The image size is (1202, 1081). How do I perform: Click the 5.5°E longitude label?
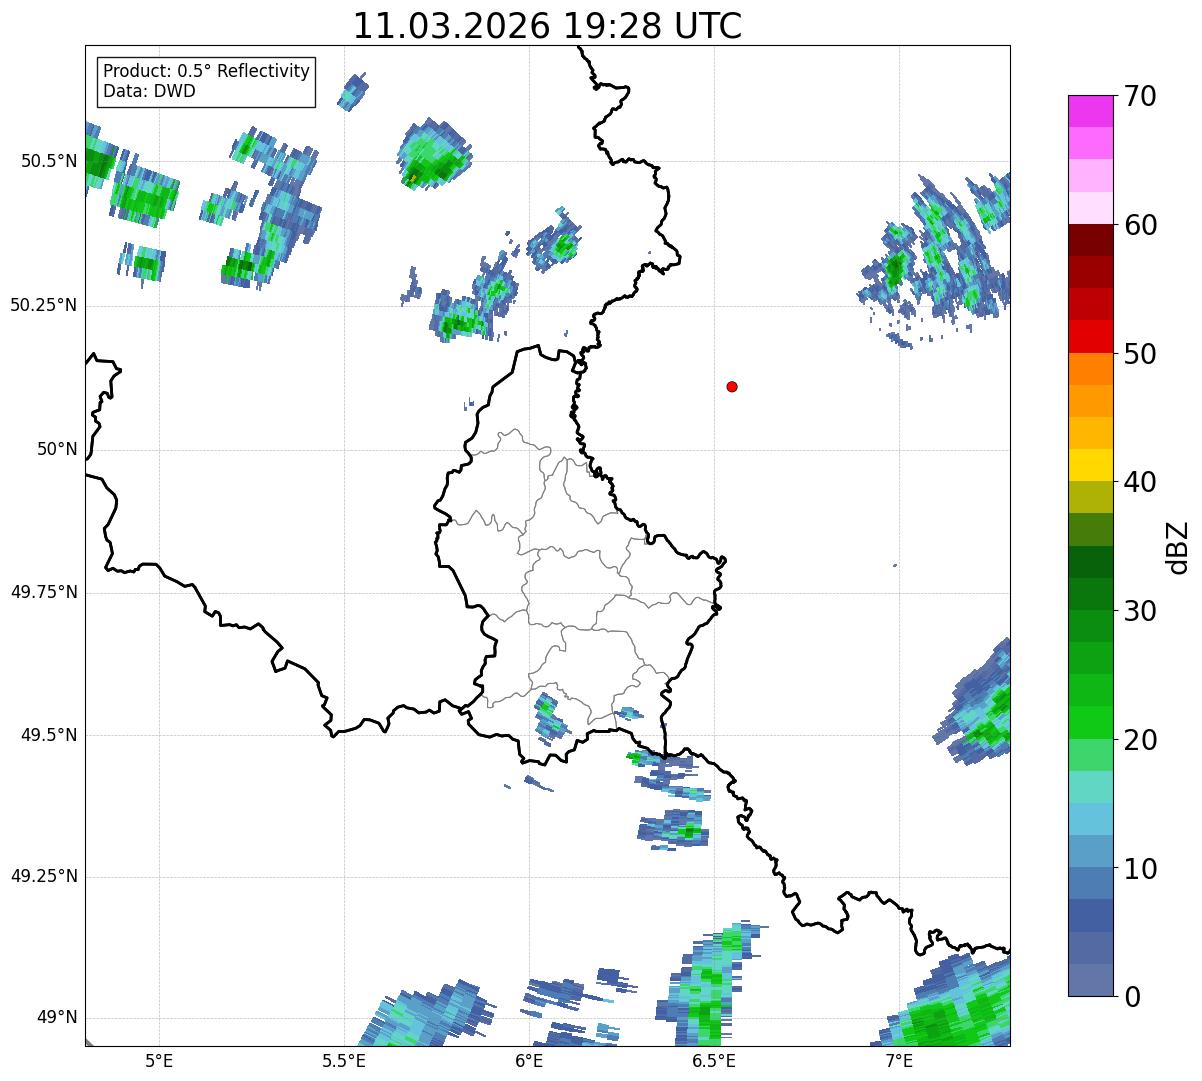pyautogui.click(x=344, y=1060)
